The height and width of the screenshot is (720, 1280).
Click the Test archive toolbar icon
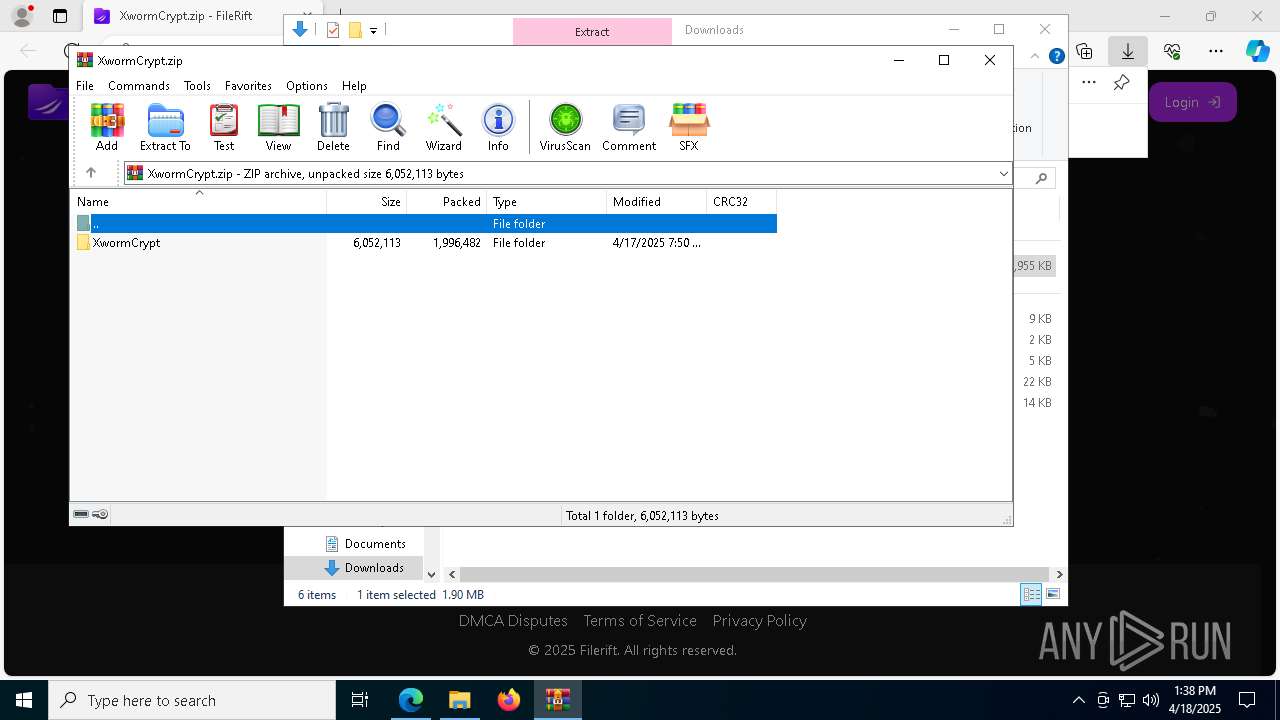coord(224,127)
